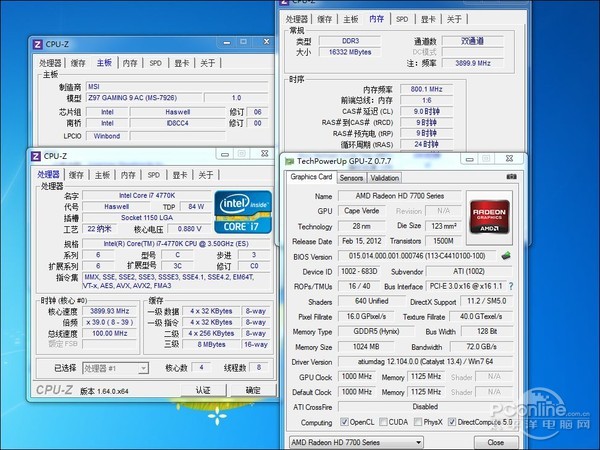
Task: Toggle the CUDA checkbox
Action: (x=387, y=422)
